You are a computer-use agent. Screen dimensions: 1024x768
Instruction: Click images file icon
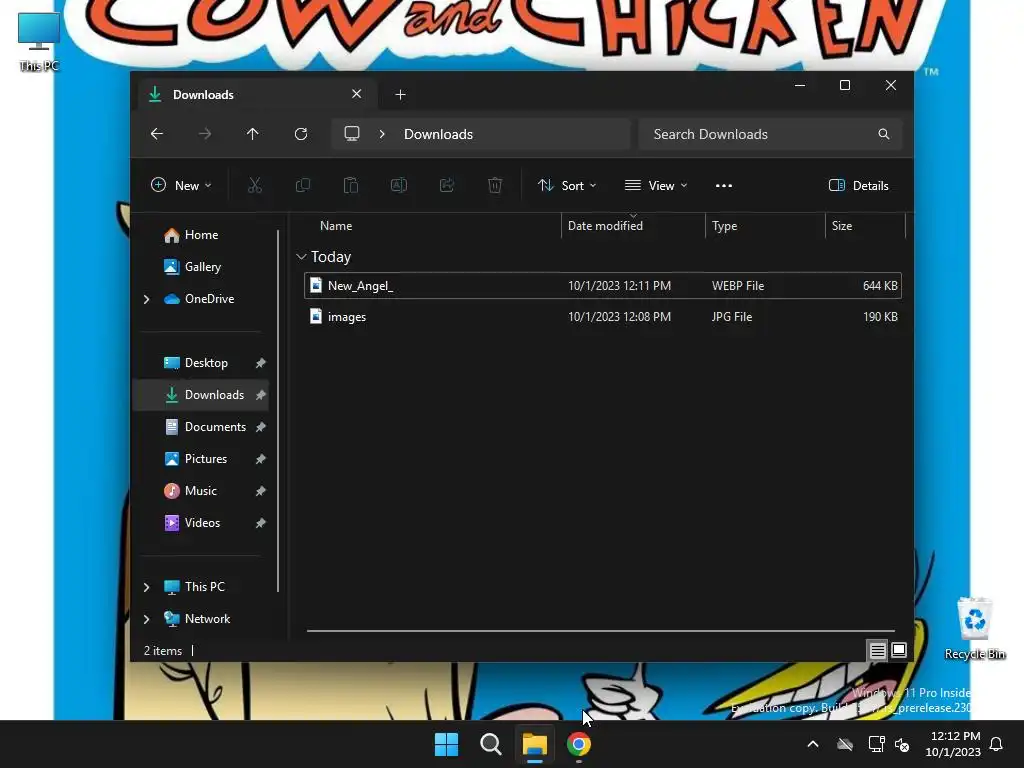pyautogui.click(x=316, y=317)
